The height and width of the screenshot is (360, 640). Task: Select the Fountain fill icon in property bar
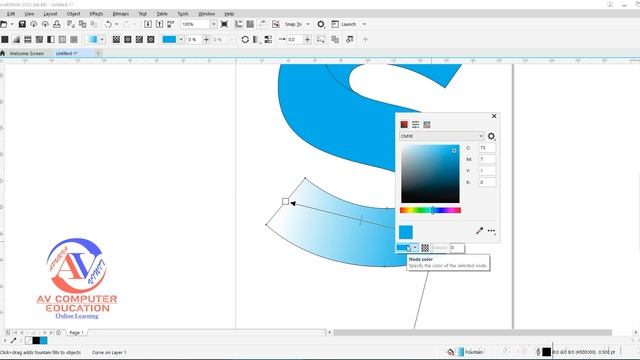click(x=16, y=39)
